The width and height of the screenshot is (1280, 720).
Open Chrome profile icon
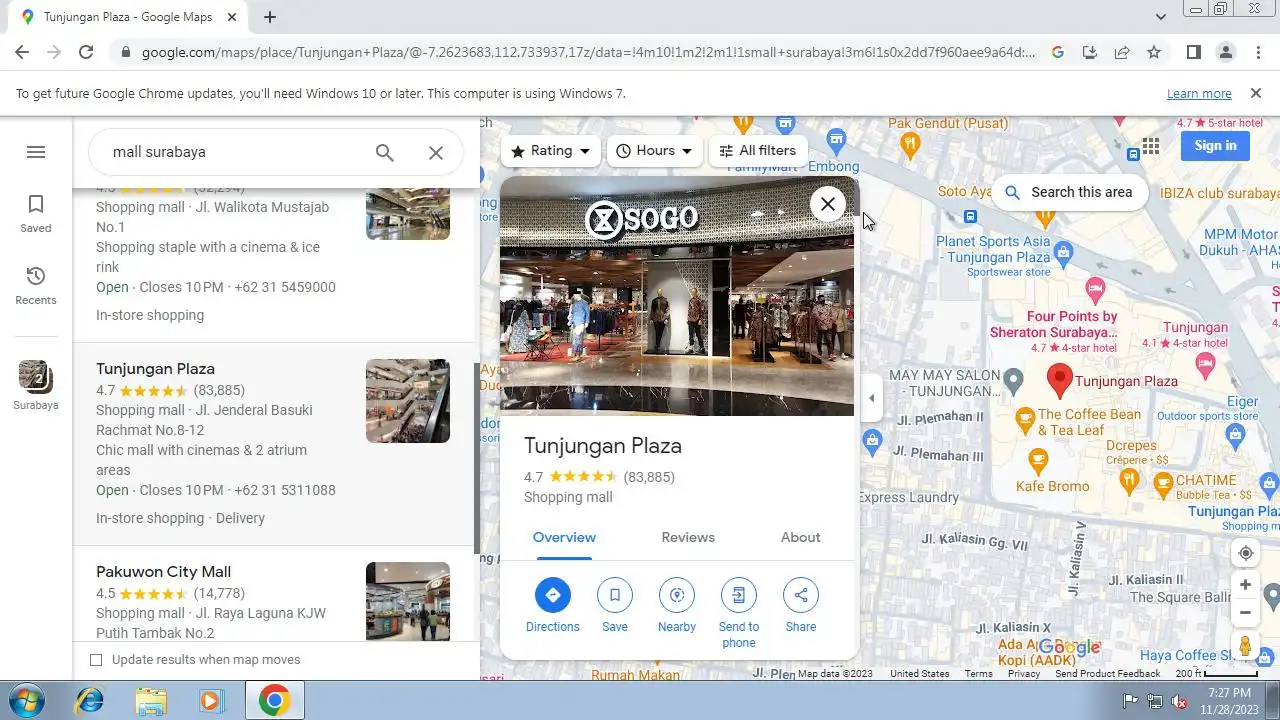[x=1226, y=52]
